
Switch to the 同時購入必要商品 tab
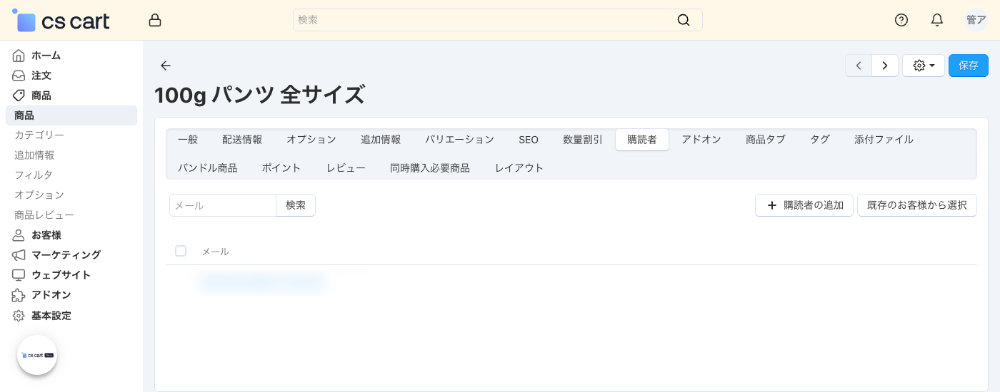[430, 168]
